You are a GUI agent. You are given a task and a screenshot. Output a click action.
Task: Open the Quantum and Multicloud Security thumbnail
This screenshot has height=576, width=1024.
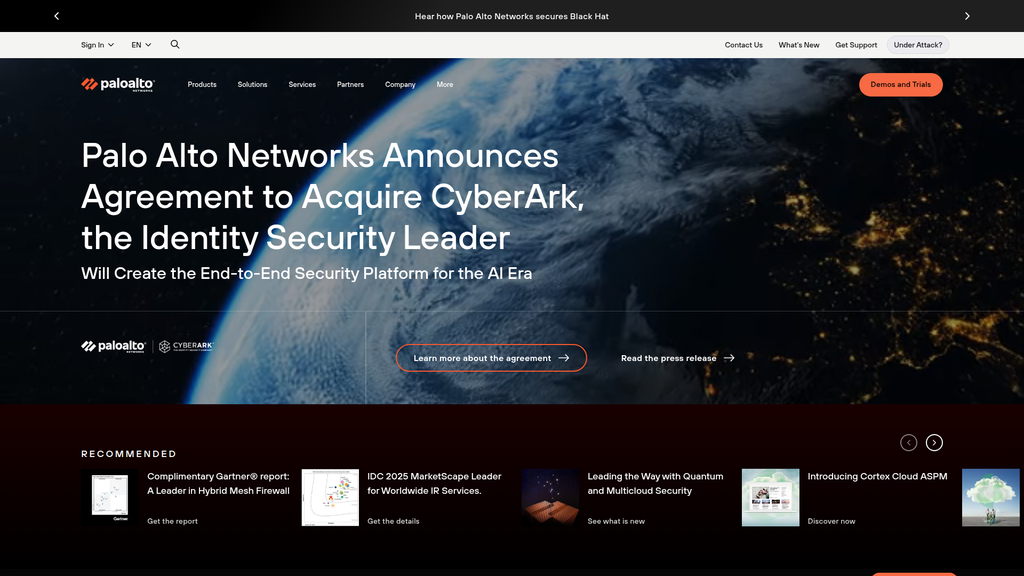pyautogui.click(x=550, y=497)
